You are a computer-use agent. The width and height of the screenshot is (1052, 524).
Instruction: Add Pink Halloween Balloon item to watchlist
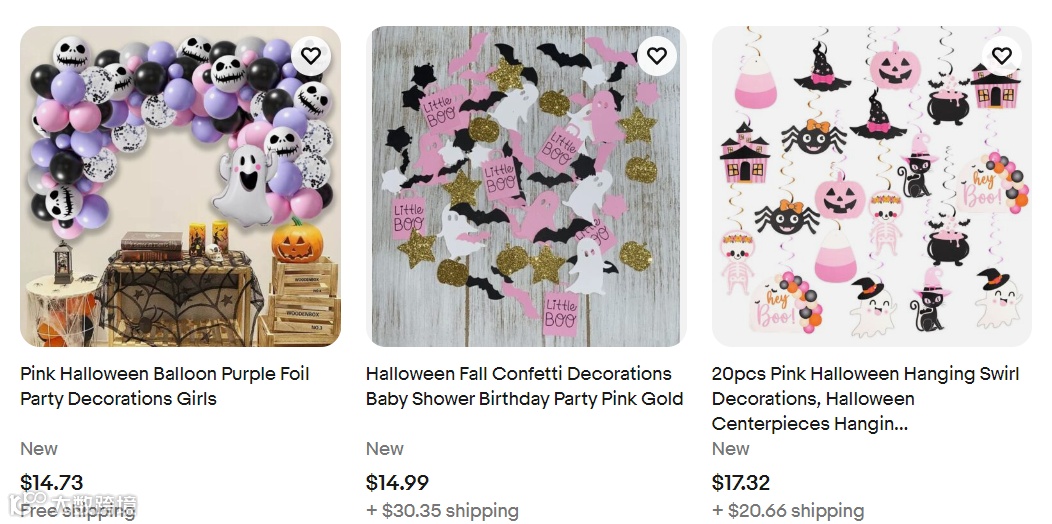[310, 56]
